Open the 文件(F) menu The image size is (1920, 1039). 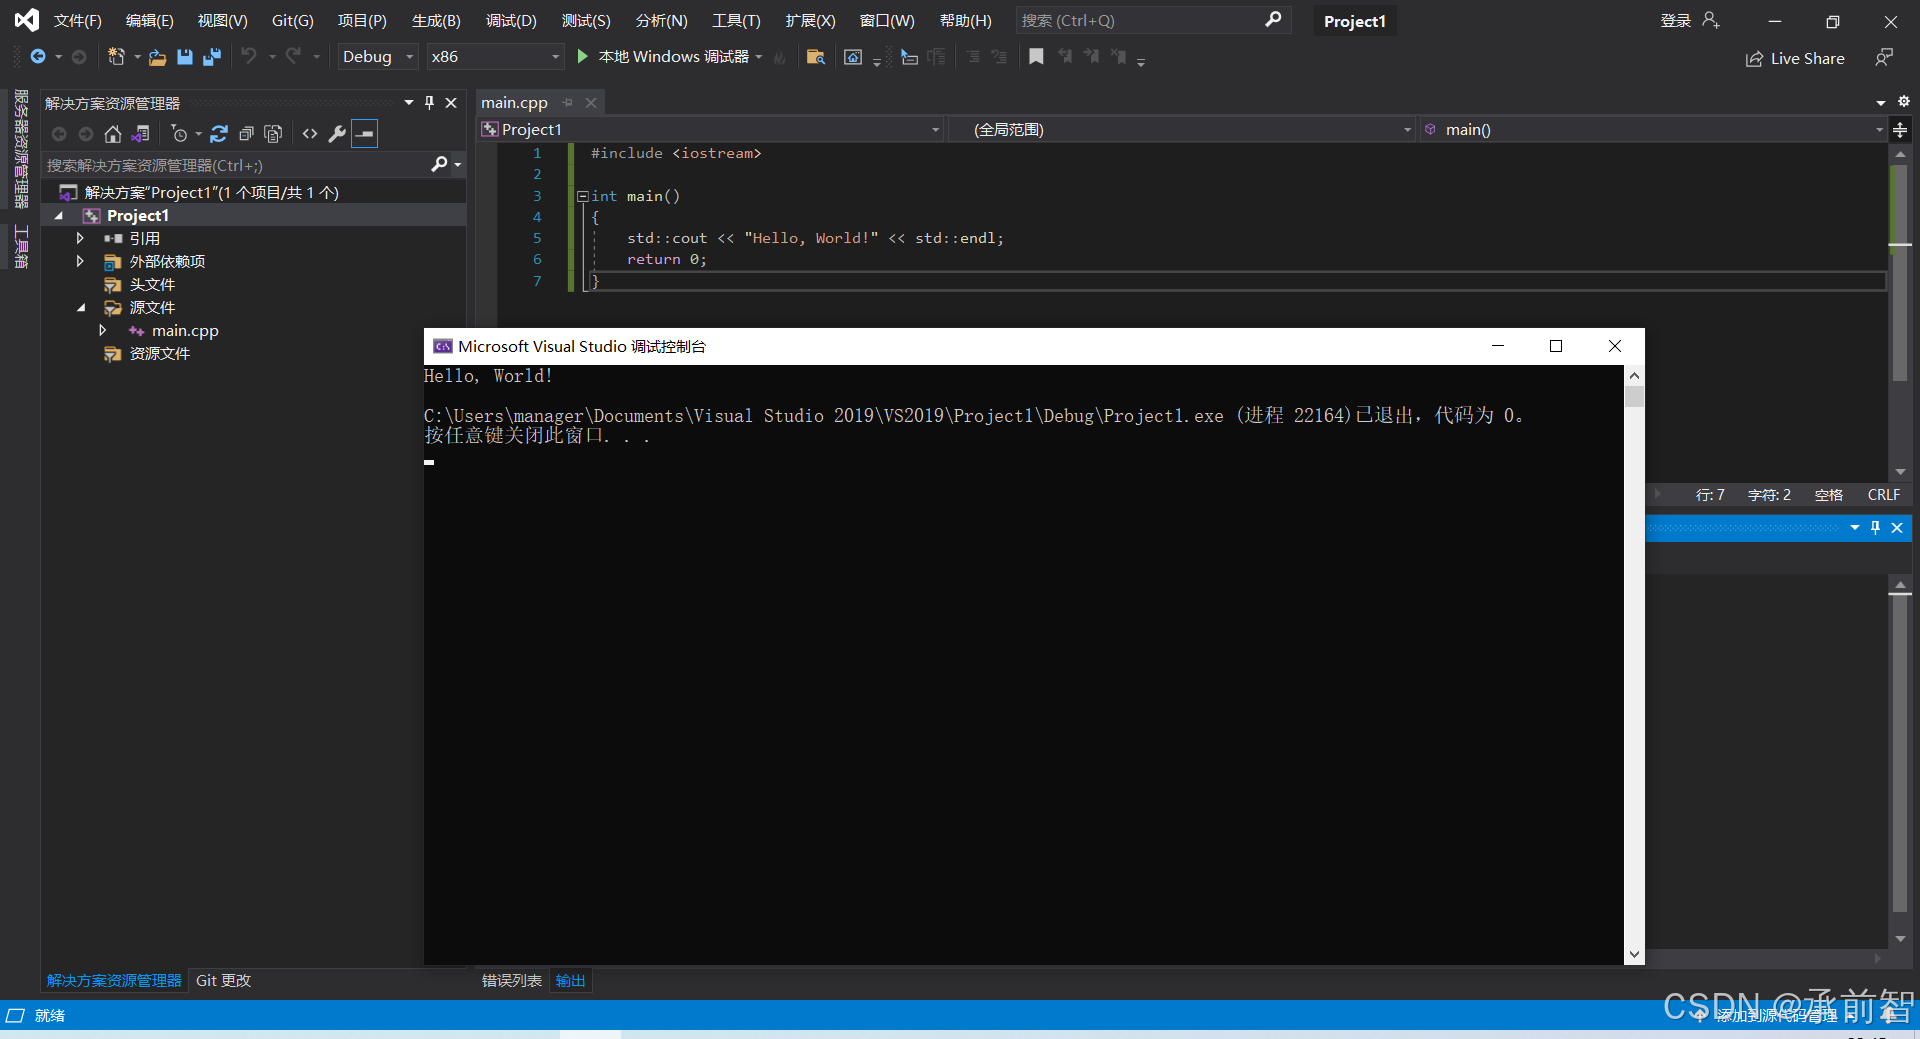78,20
